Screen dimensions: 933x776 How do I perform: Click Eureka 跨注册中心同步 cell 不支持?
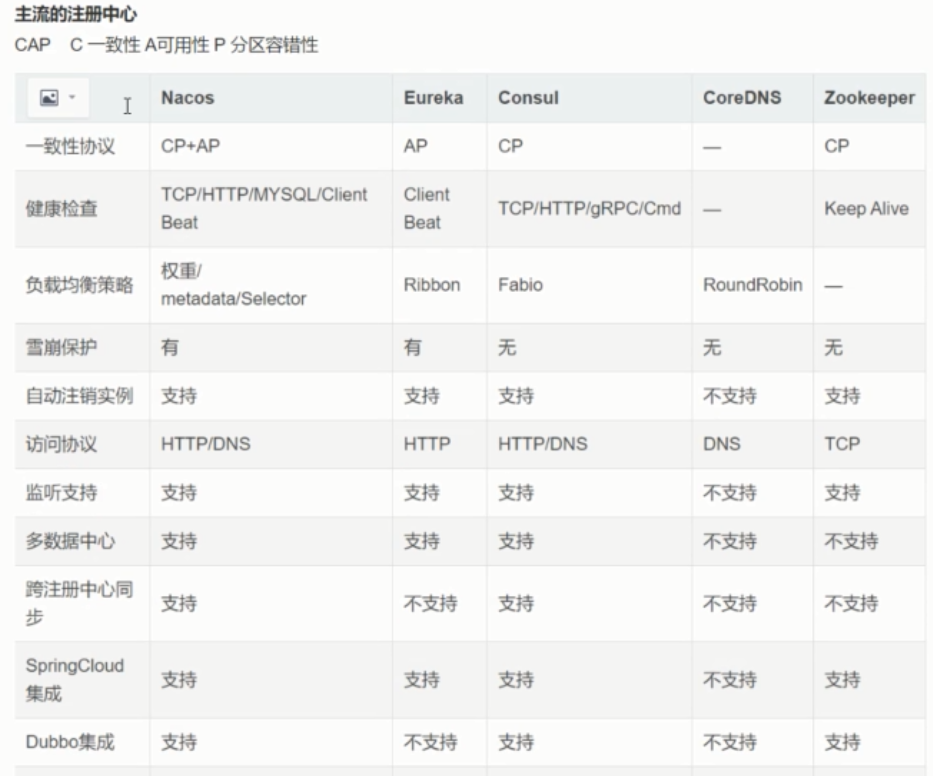[430, 604]
